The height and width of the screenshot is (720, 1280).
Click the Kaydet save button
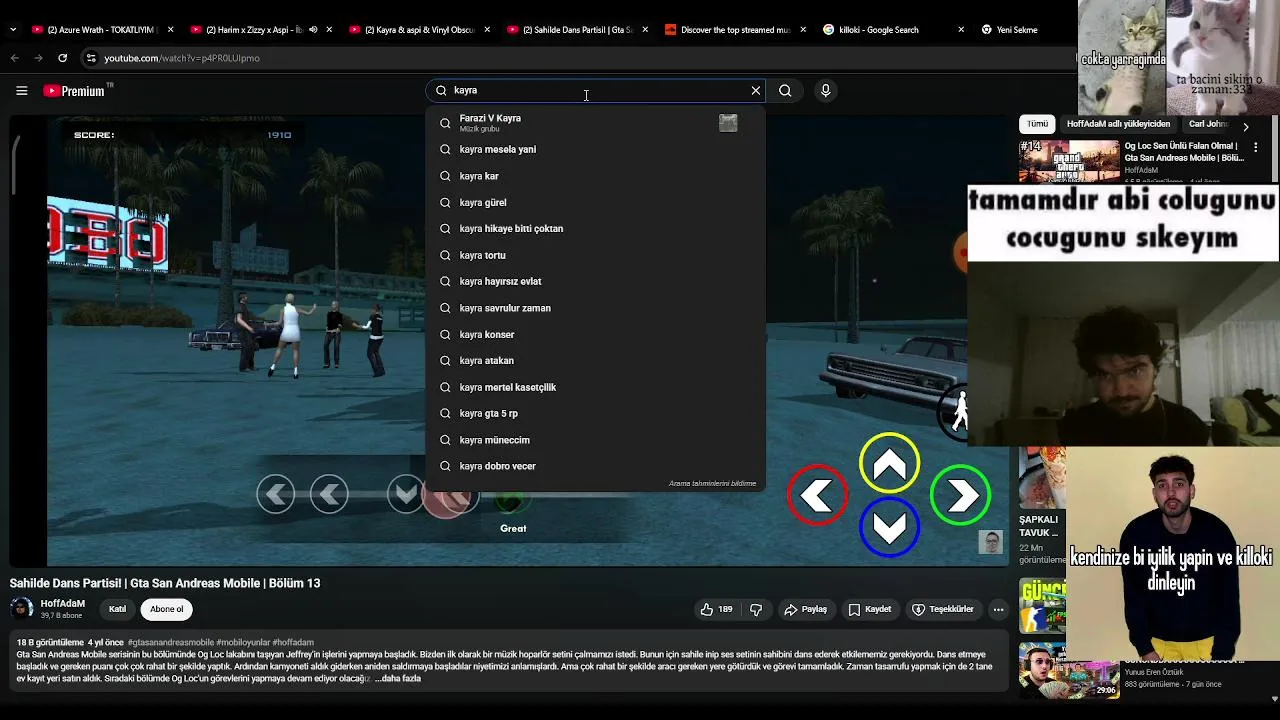click(x=869, y=609)
